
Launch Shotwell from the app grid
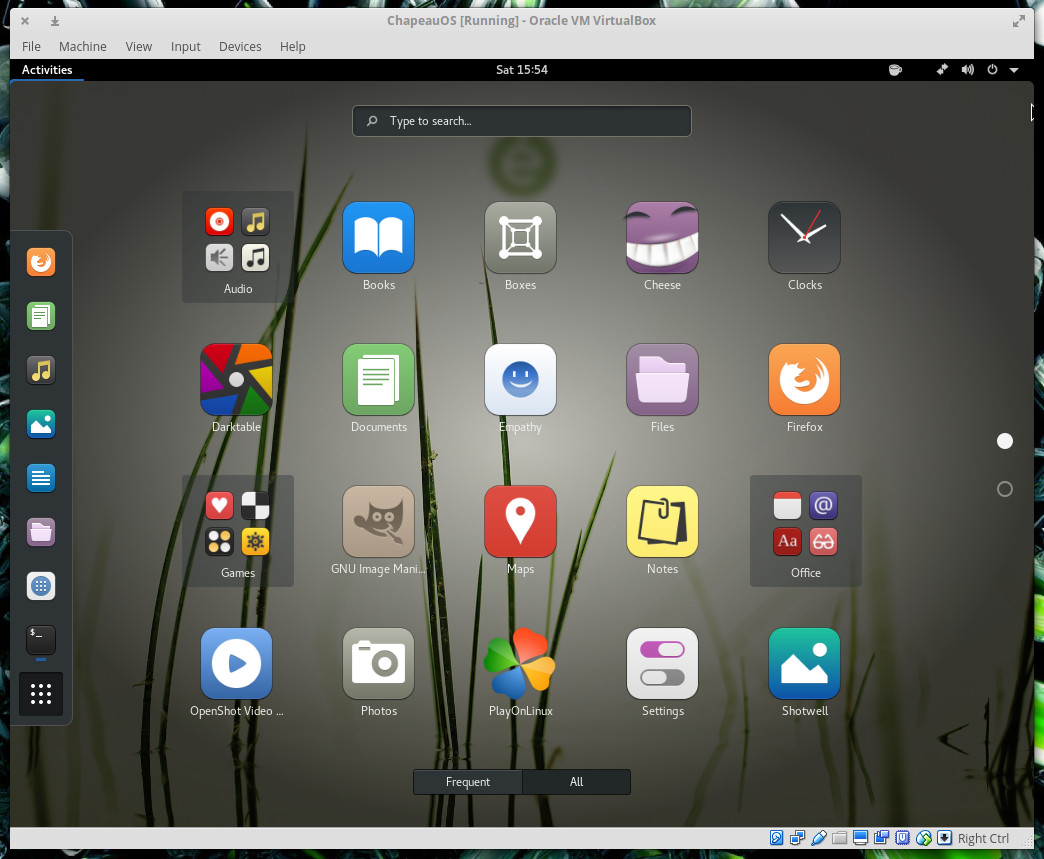pos(804,663)
